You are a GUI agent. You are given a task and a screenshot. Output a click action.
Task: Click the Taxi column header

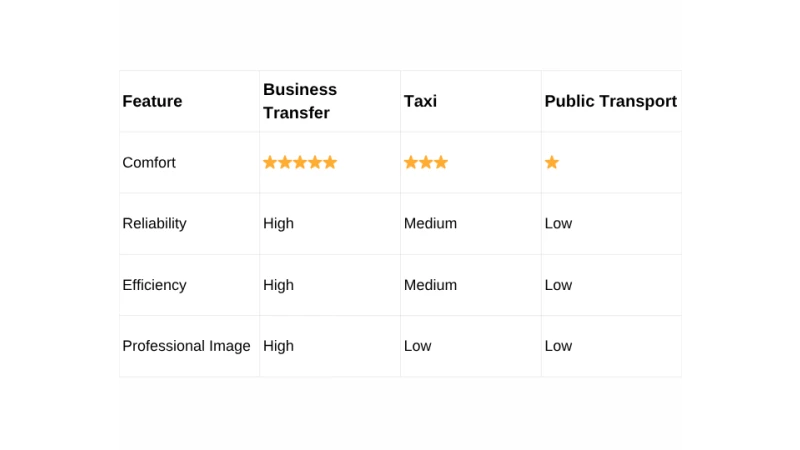tap(420, 101)
